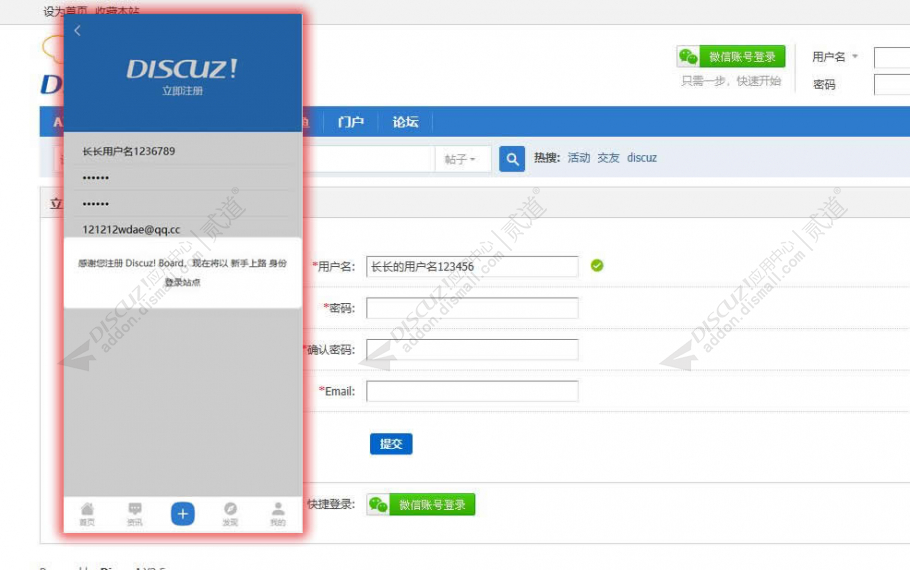Tap the back arrow in mobile overlay
This screenshot has height=570, width=910.
78,30
